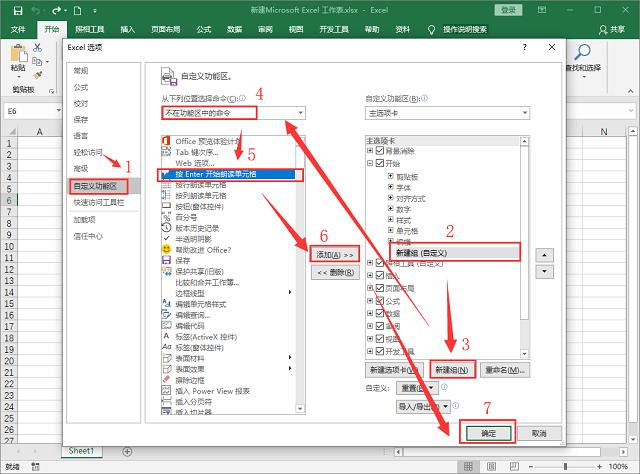This screenshot has width=640, height=474.
Task: Expand the 数字 group node
Action: (391, 209)
